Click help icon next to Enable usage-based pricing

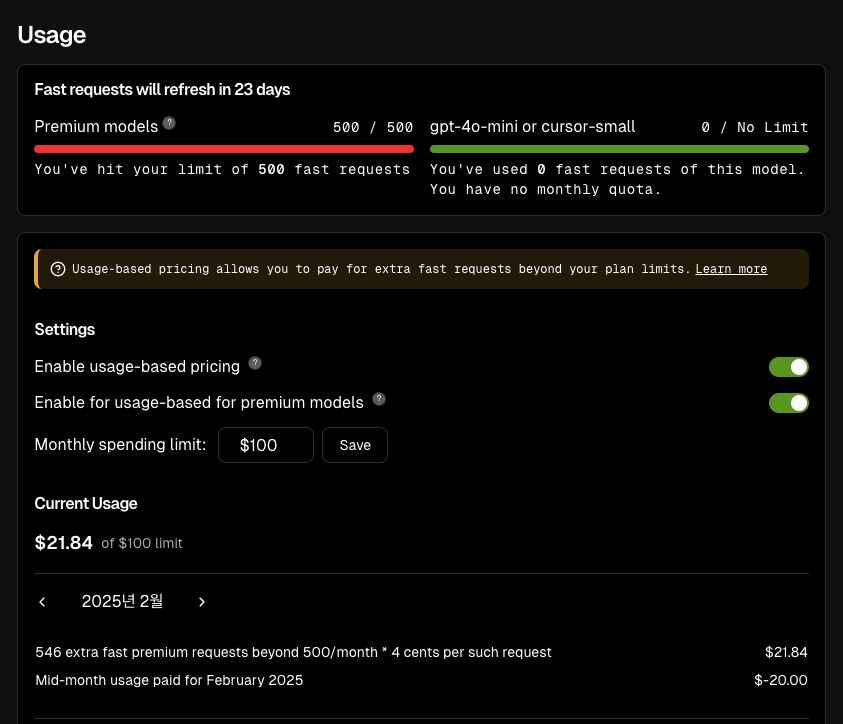pos(255,363)
